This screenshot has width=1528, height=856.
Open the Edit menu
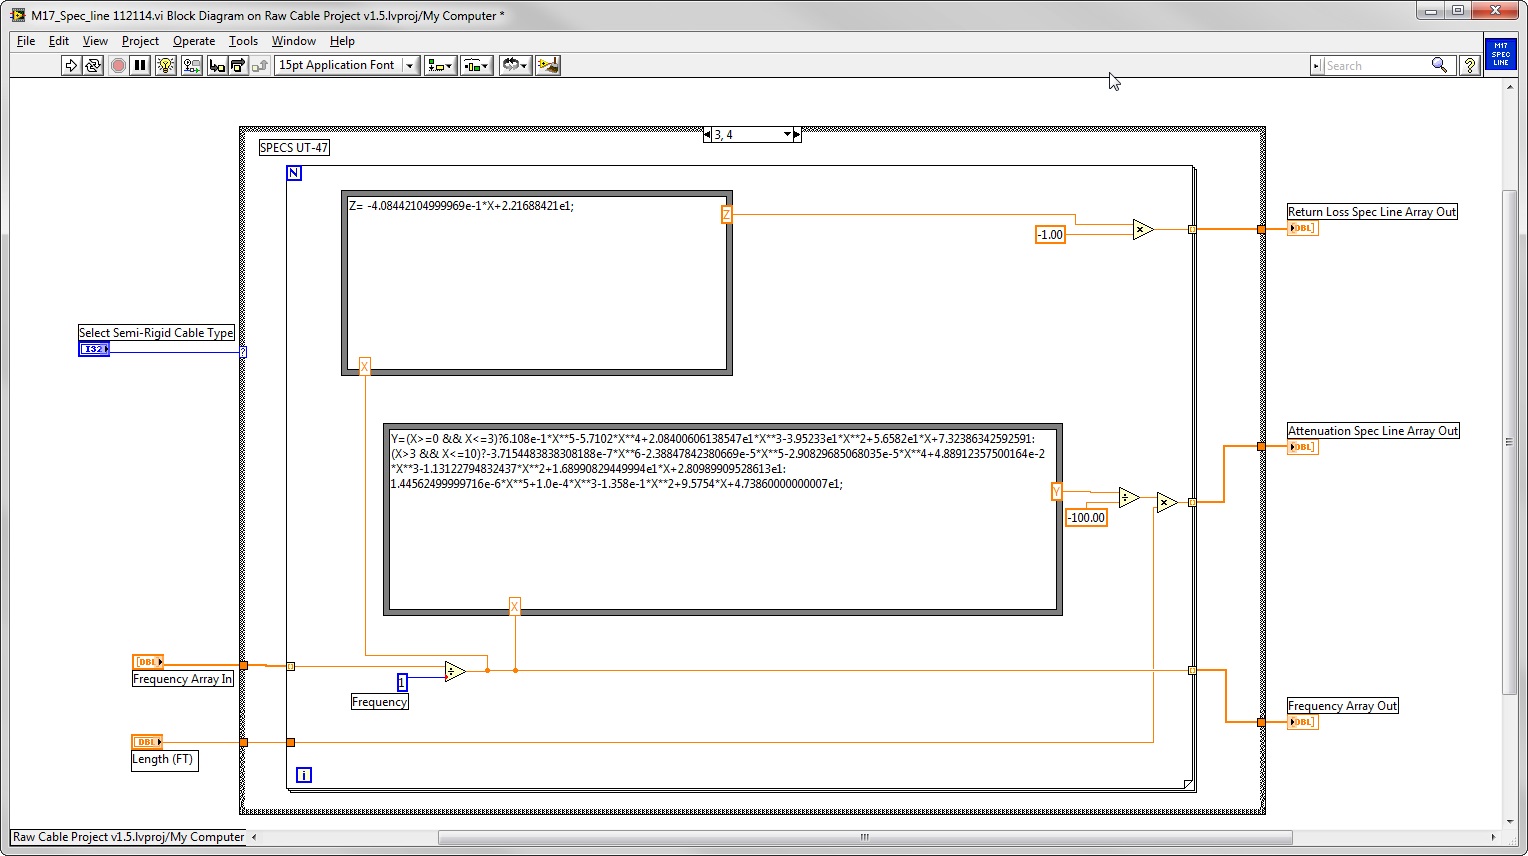pos(59,41)
